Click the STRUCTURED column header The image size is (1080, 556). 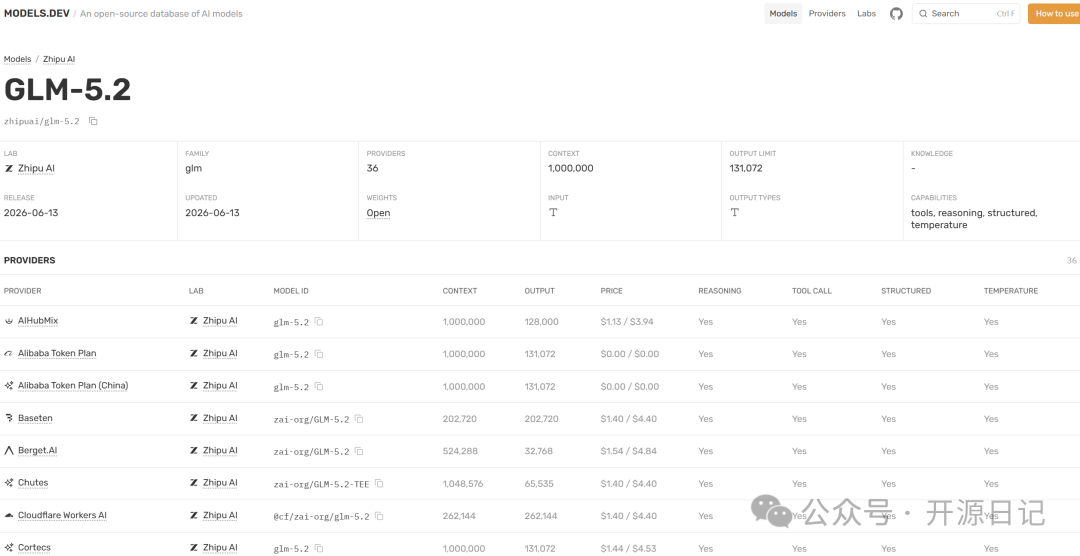point(906,291)
